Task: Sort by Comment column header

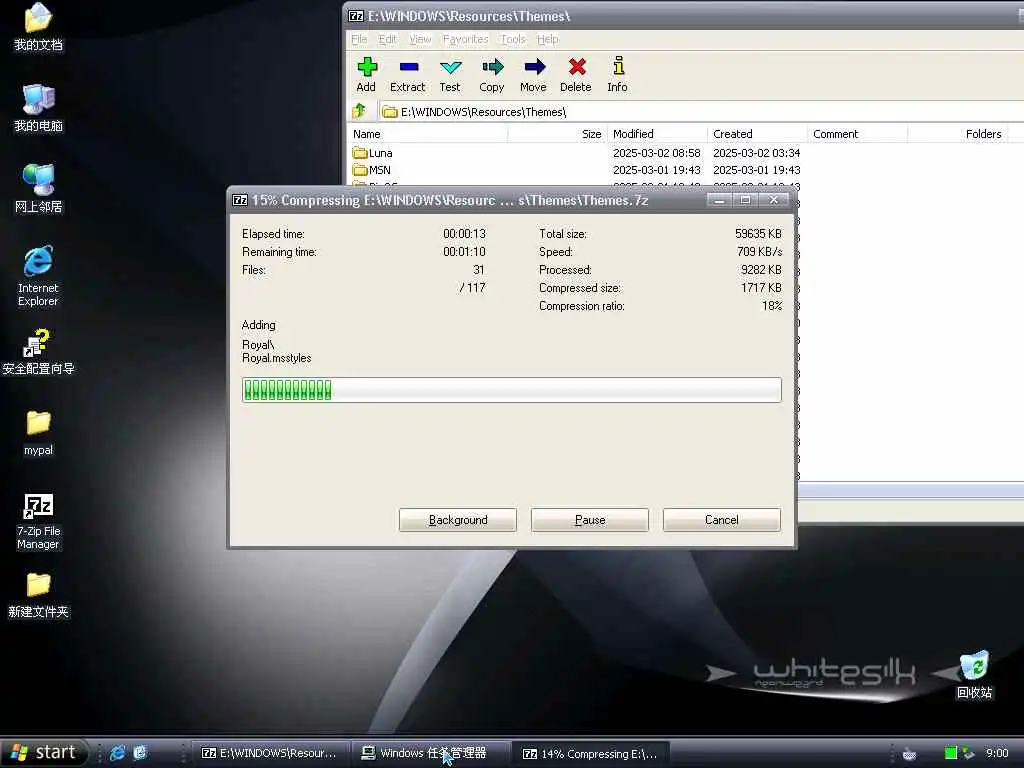Action: pos(857,134)
